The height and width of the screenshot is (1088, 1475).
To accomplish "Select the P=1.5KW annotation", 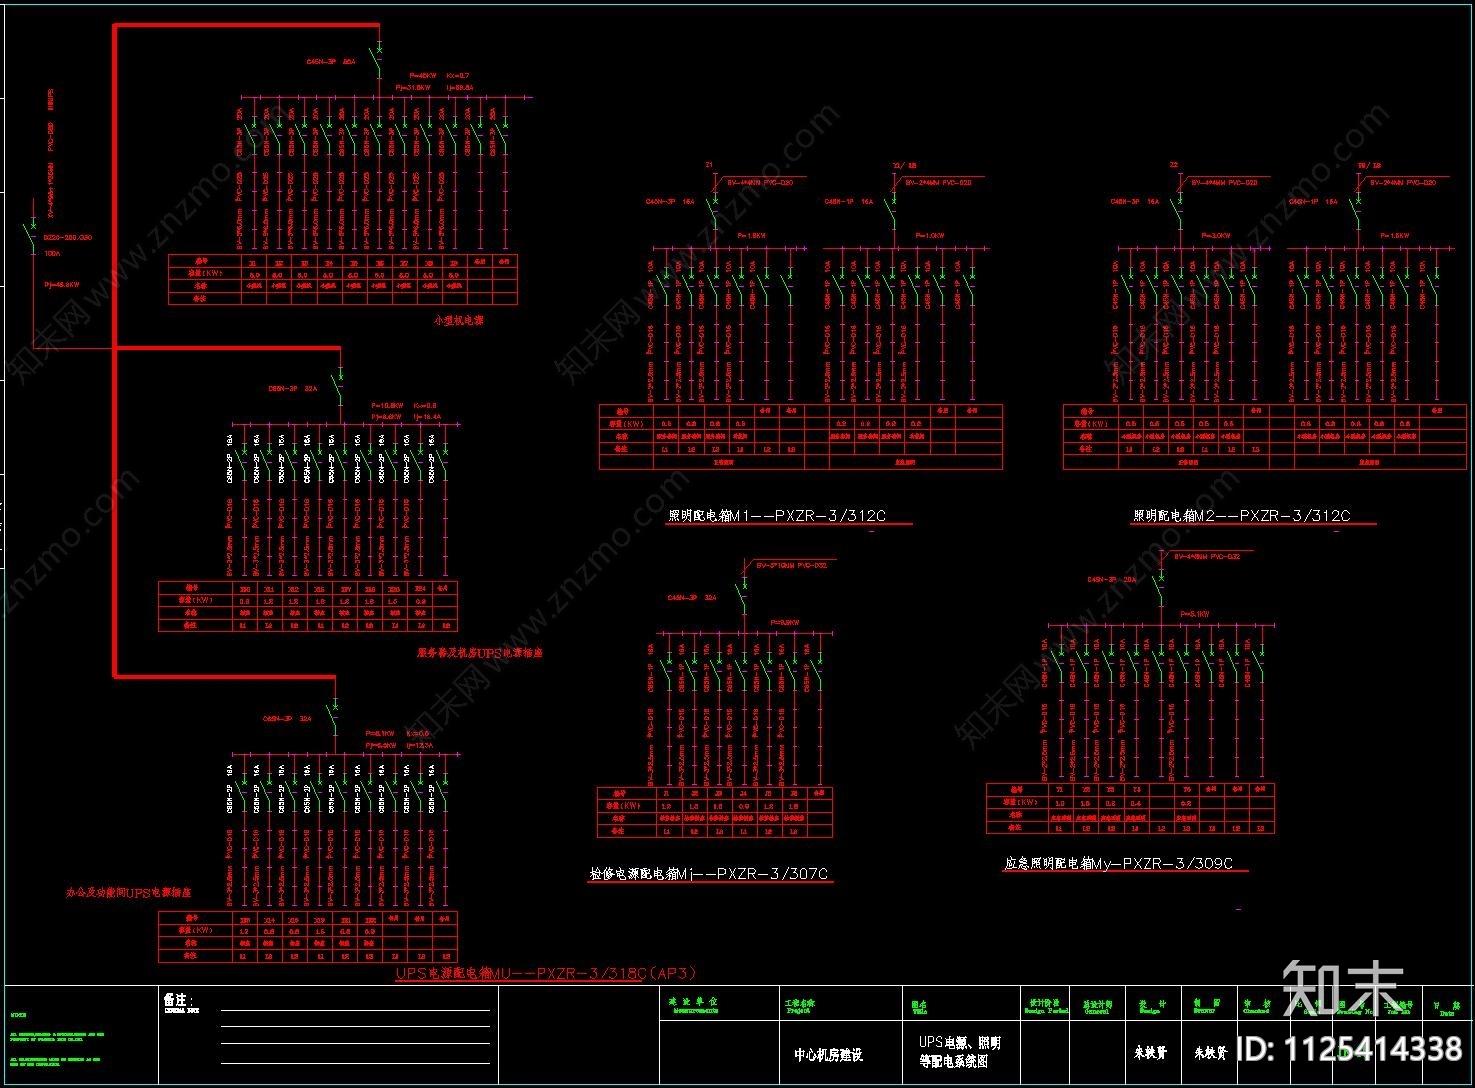I will coord(1394,236).
